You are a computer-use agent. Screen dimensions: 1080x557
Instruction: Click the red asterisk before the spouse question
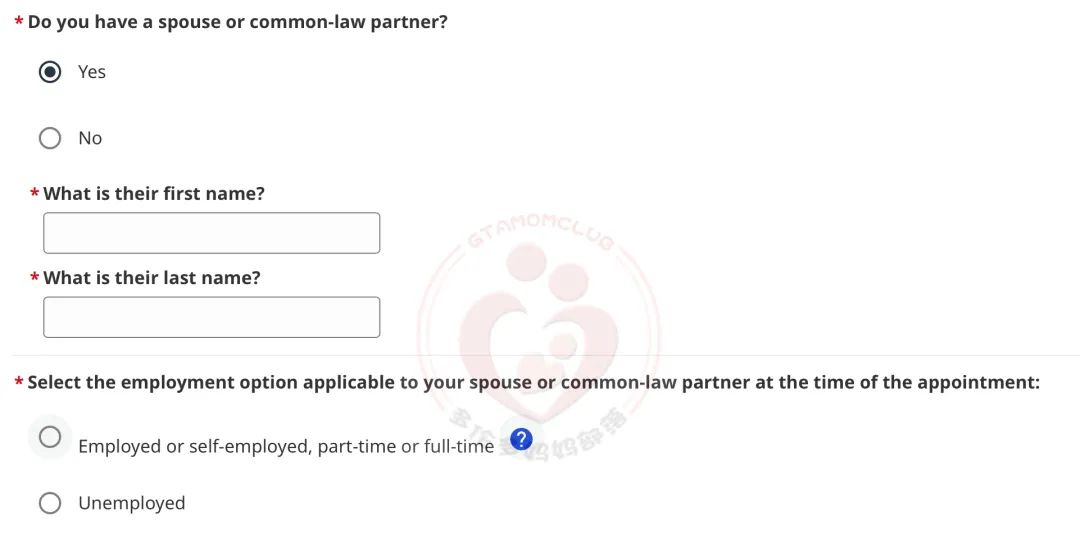coord(19,23)
